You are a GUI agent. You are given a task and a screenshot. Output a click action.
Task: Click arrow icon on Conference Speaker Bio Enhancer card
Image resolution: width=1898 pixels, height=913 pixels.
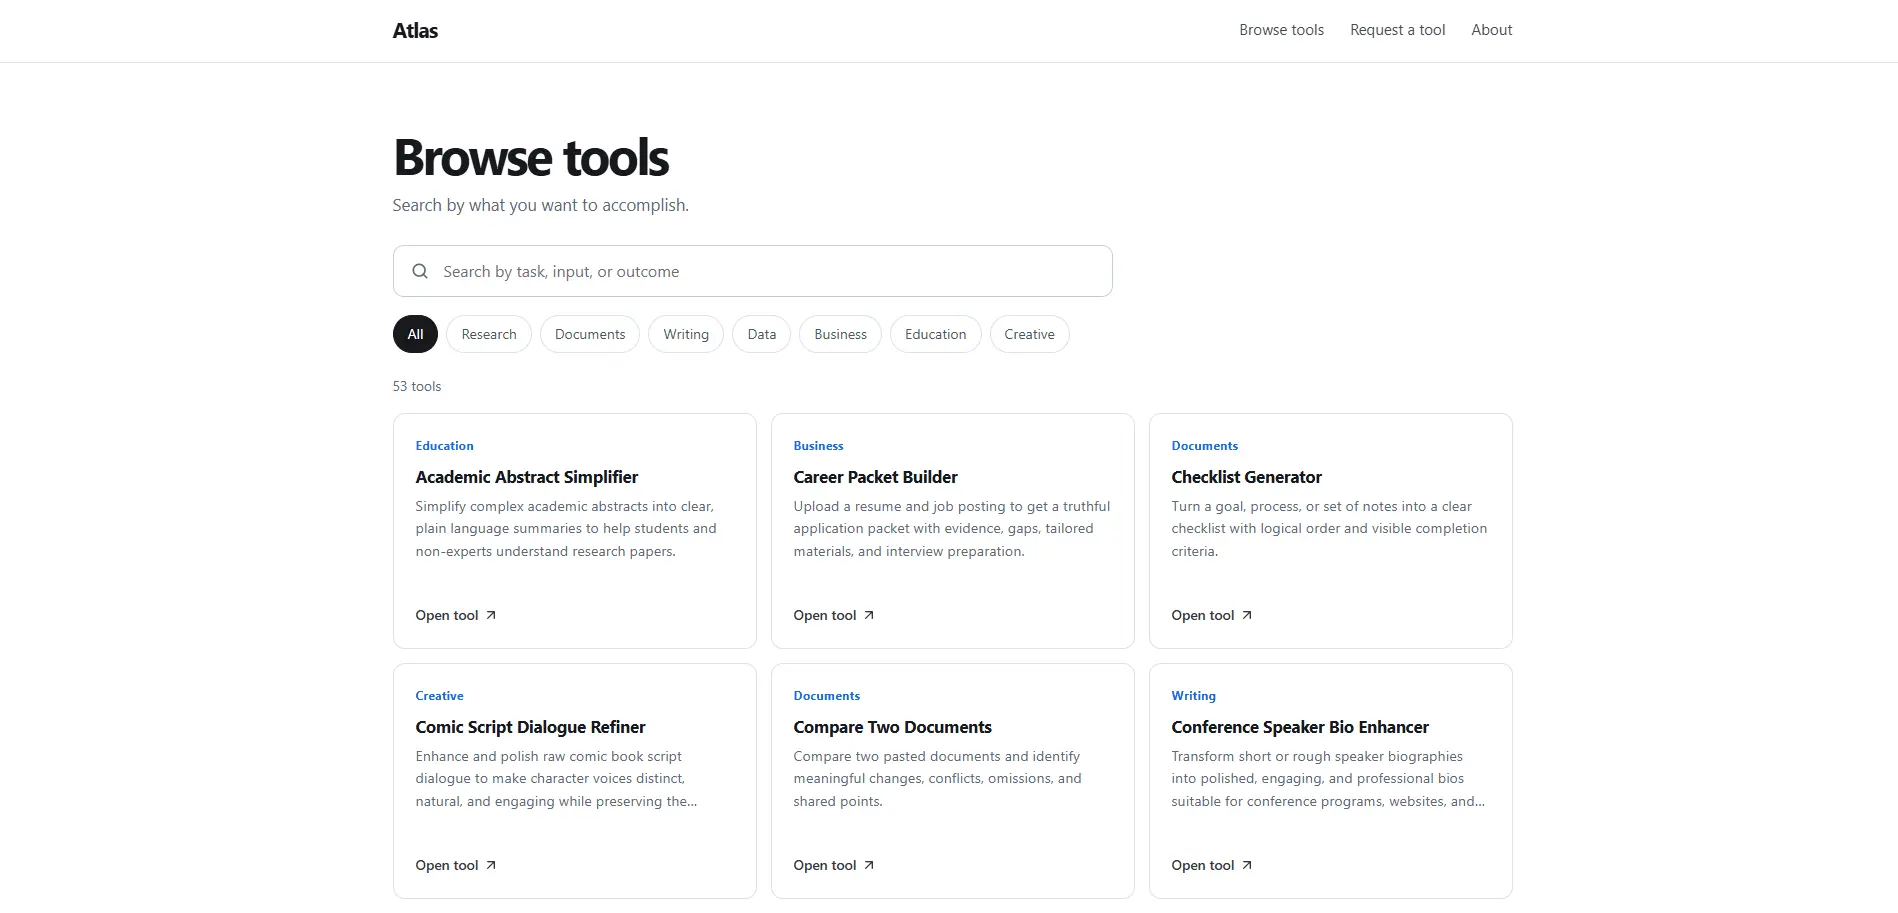[x=1247, y=865]
